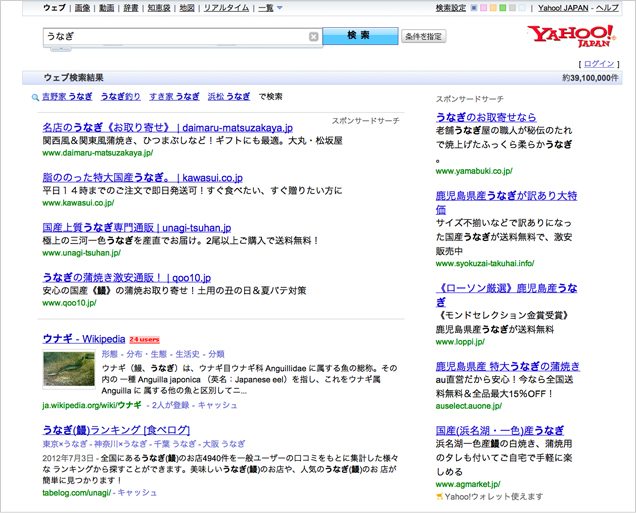Open the 一覧 dropdown menu

coord(270,8)
